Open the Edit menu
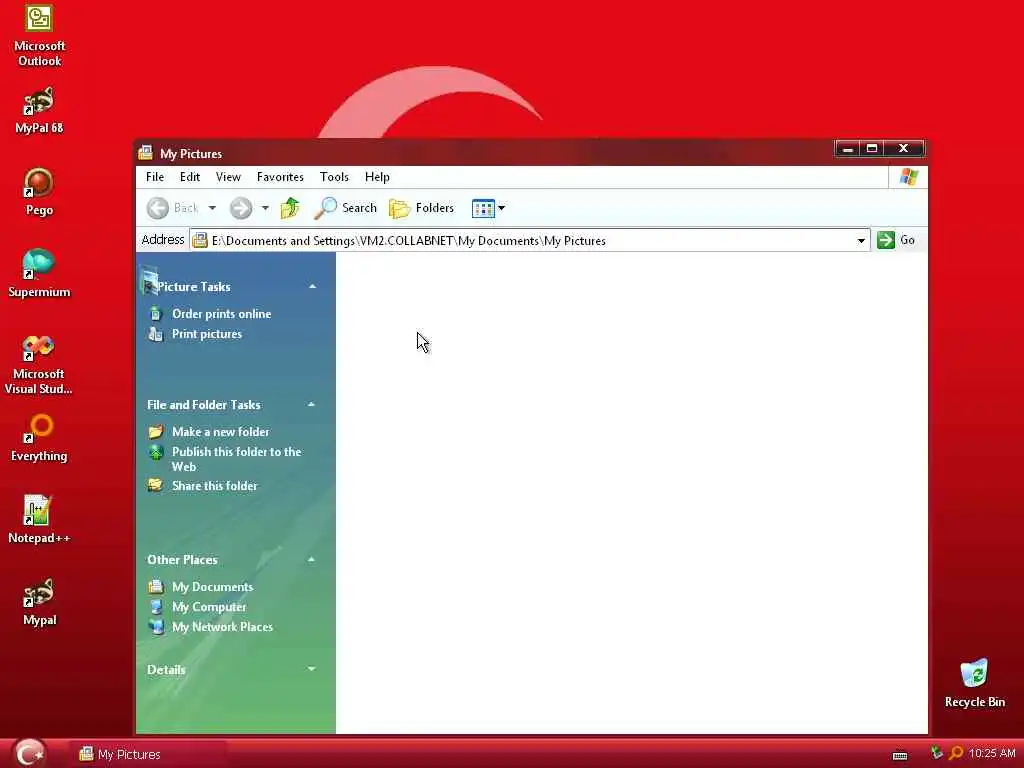 click(x=190, y=177)
